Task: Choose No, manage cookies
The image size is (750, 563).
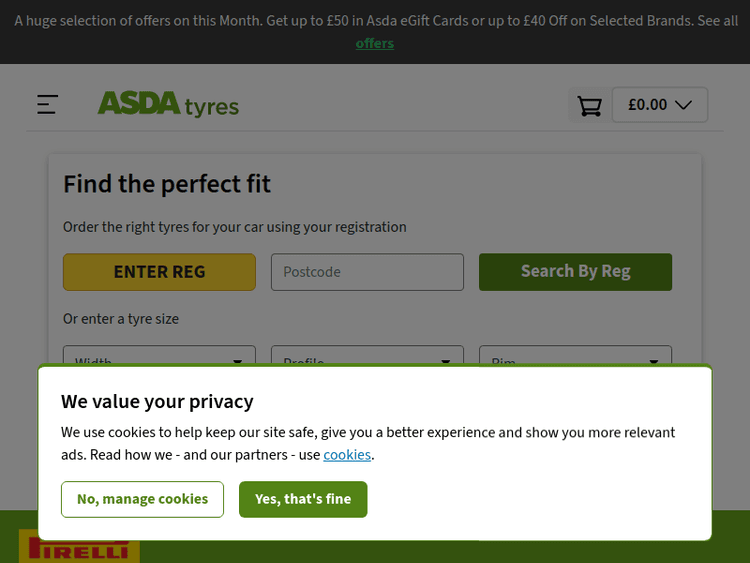Action: pyautogui.click(x=142, y=499)
